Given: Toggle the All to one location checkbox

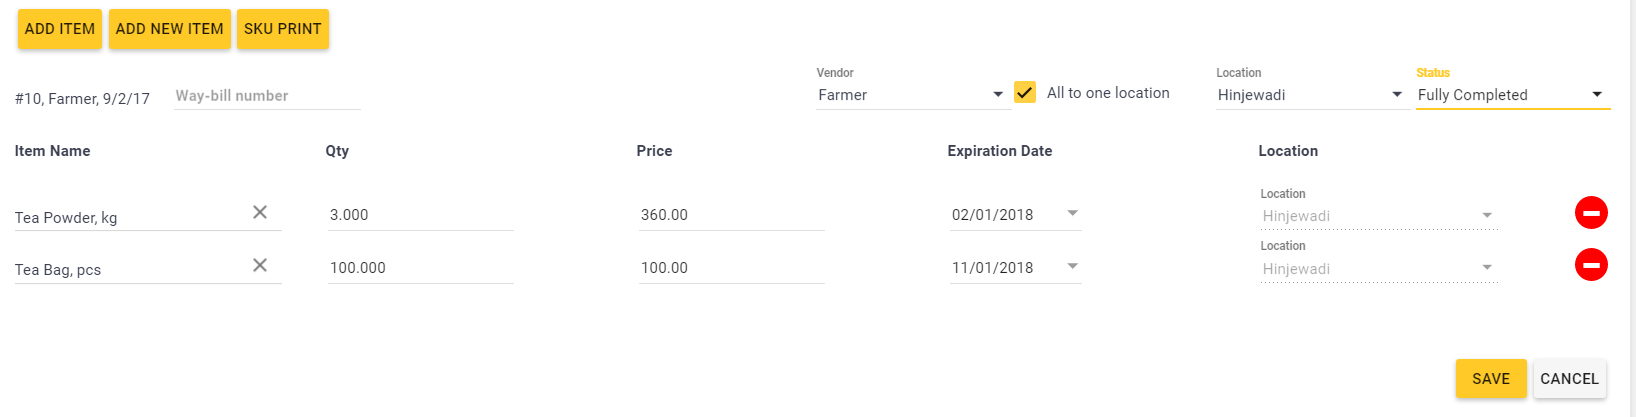Looking at the screenshot, I should click(1025, 93).
